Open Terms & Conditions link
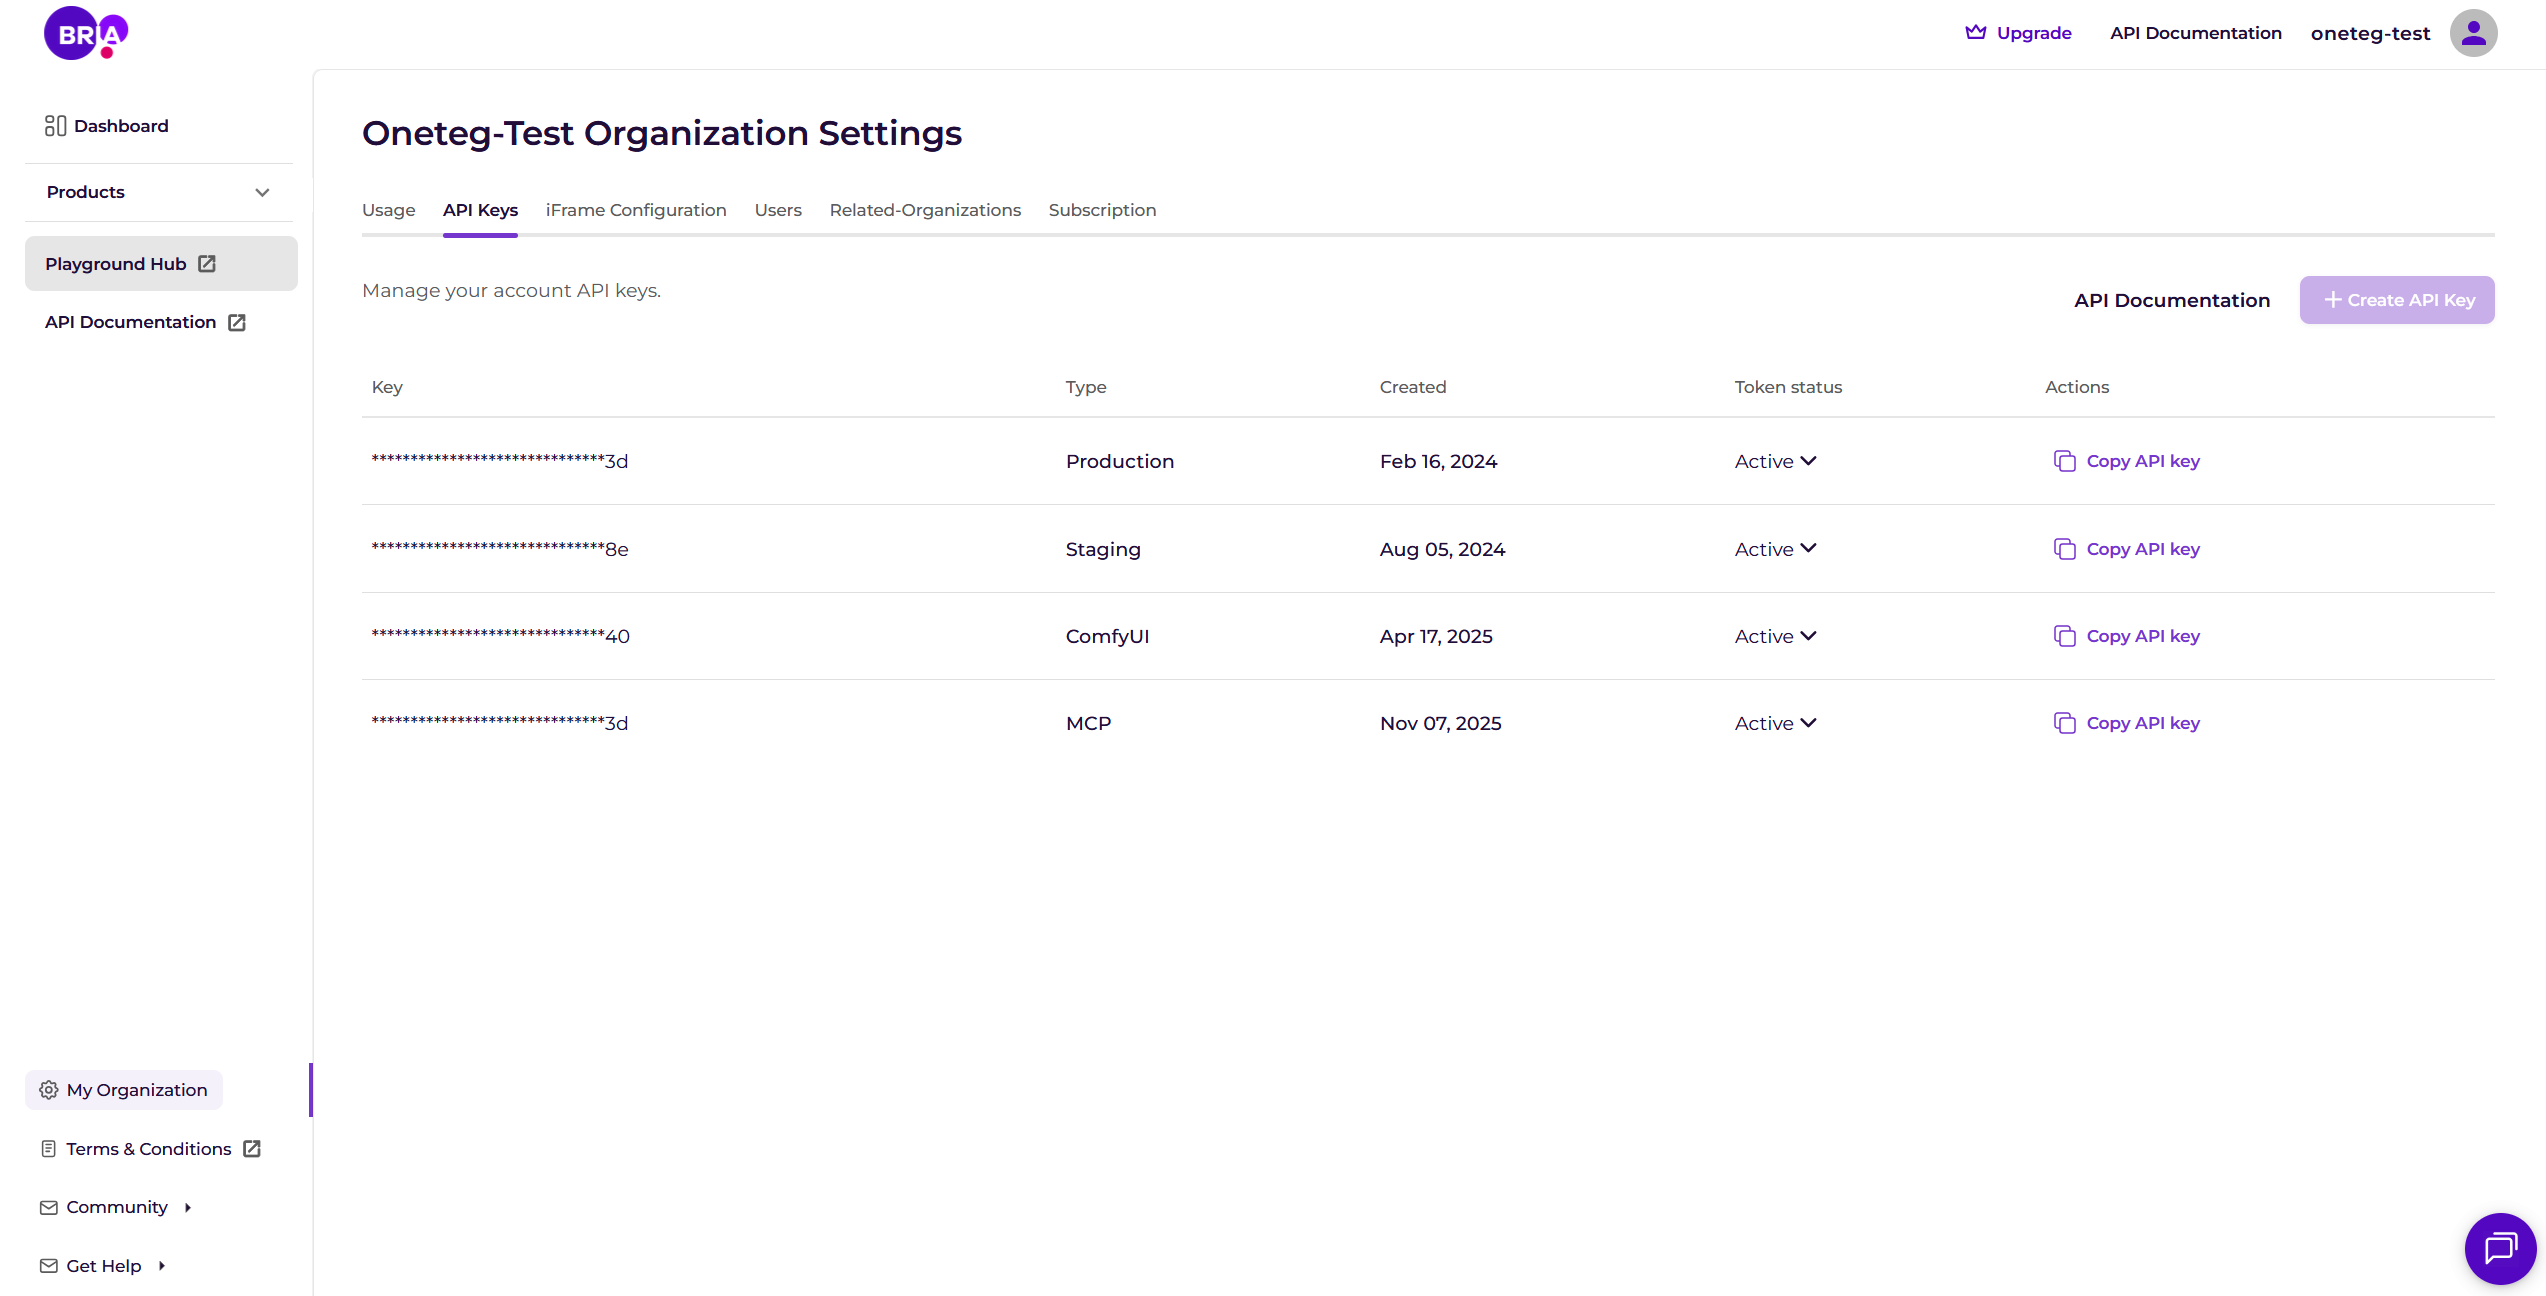Screen dimensions: 2546x1296 [x=149, y=1149]
